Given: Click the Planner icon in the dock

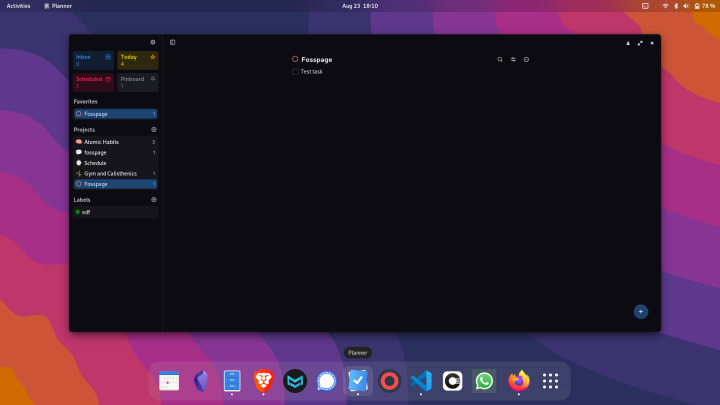Looking at the screenshot, I should [x=358, y=381].
